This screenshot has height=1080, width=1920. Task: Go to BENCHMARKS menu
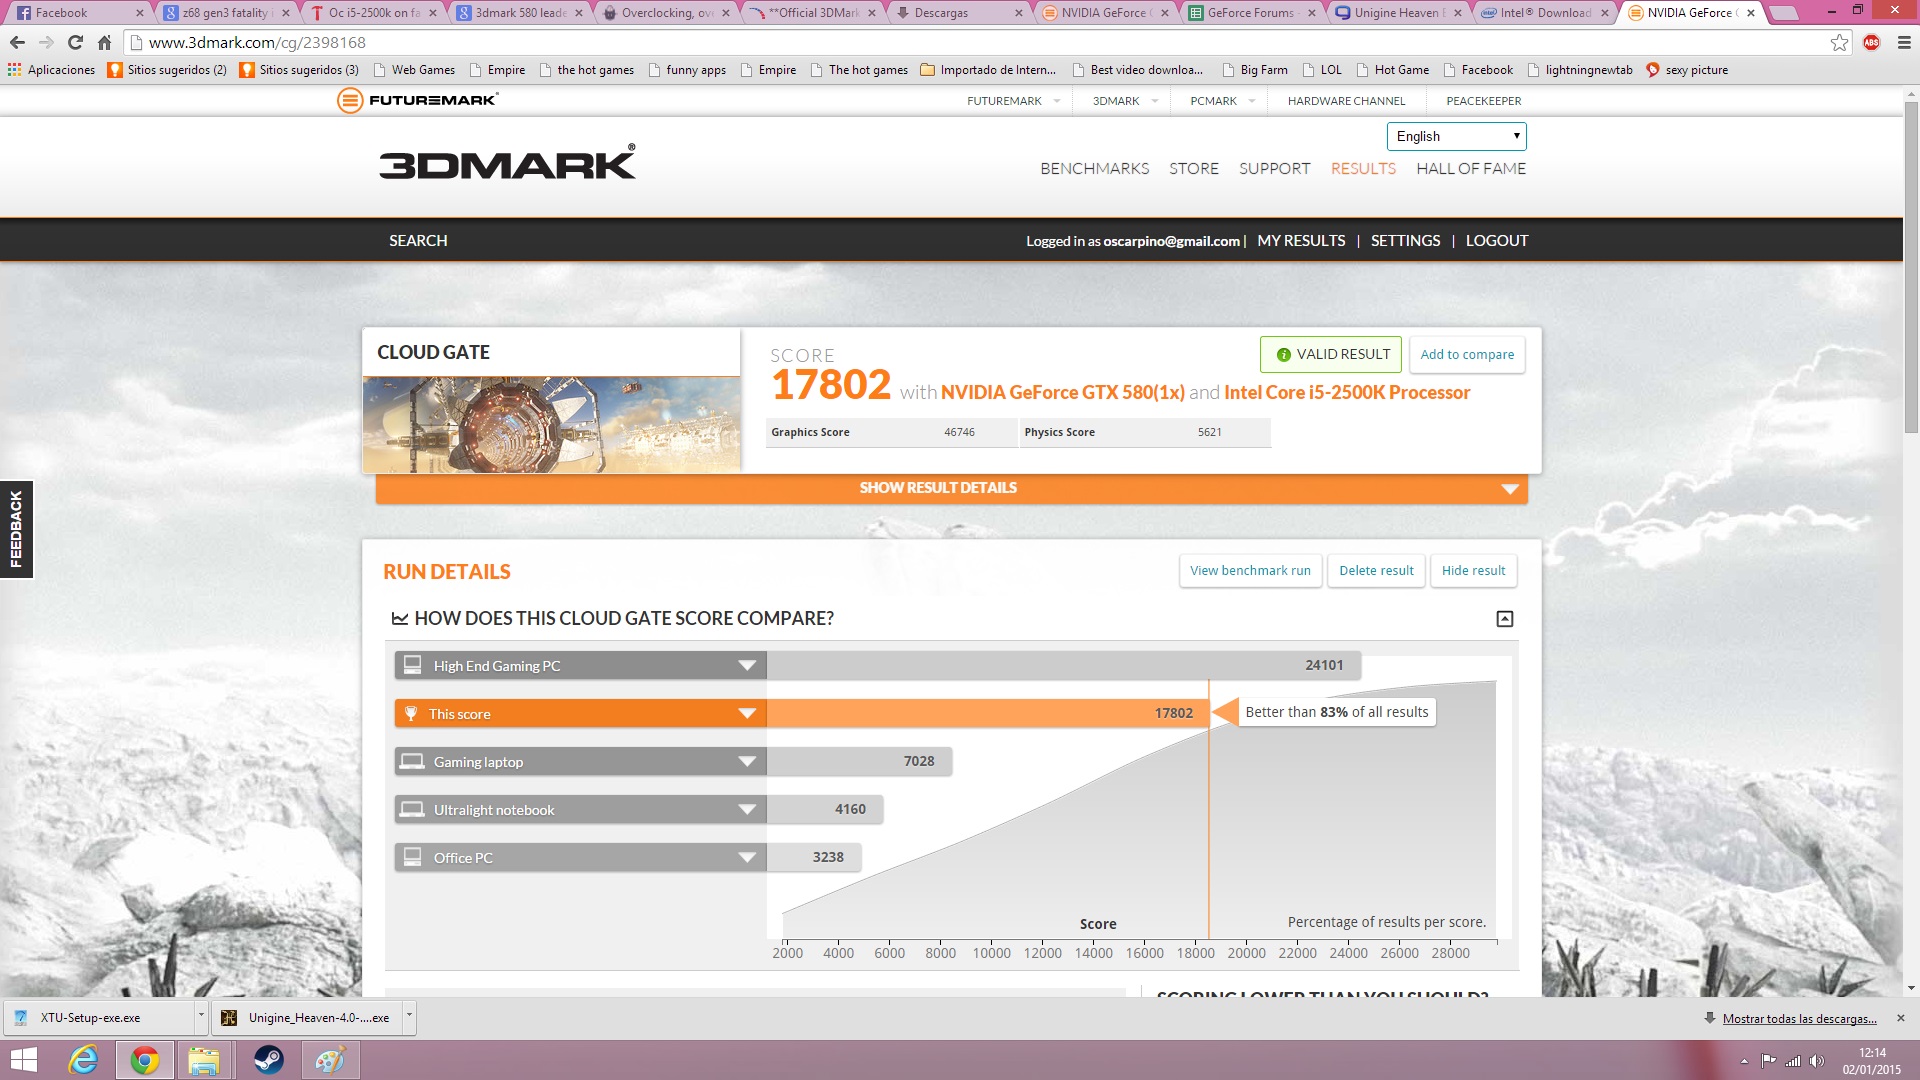[1094, 169]
